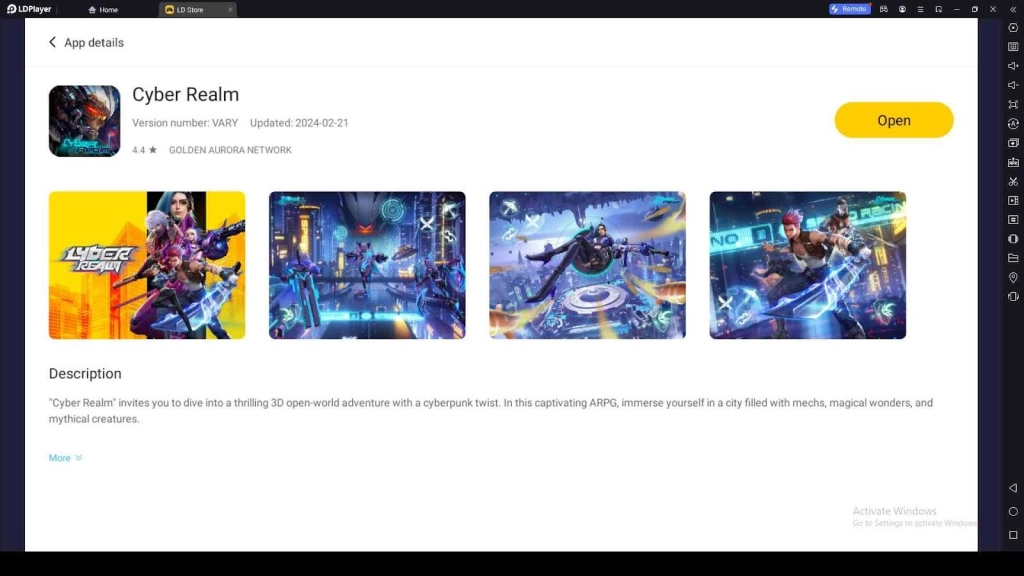Start the video recorder sidebar icon

coord(1013,200)
